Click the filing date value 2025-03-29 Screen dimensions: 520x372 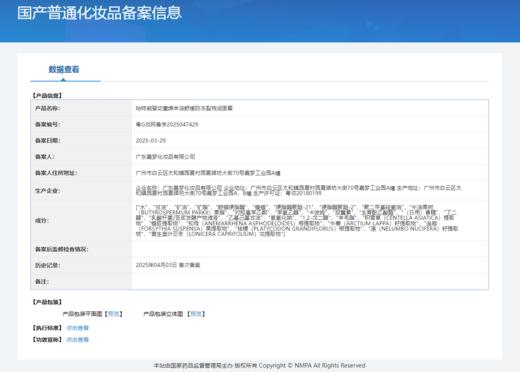(151, 140)
